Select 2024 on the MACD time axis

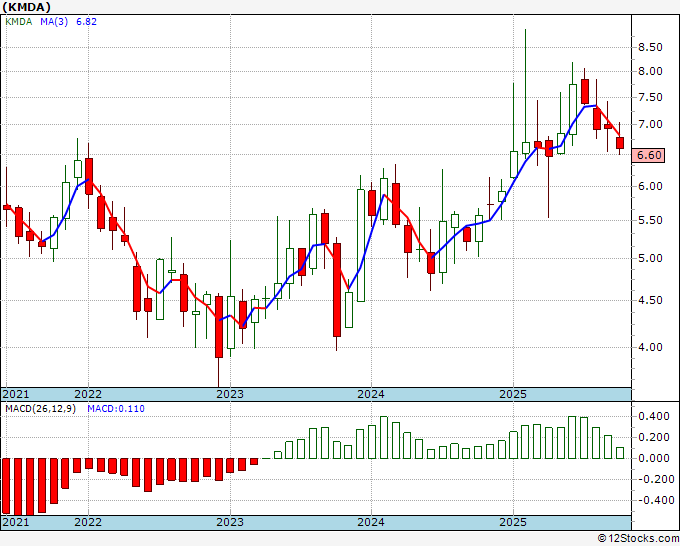coord(371,522)
